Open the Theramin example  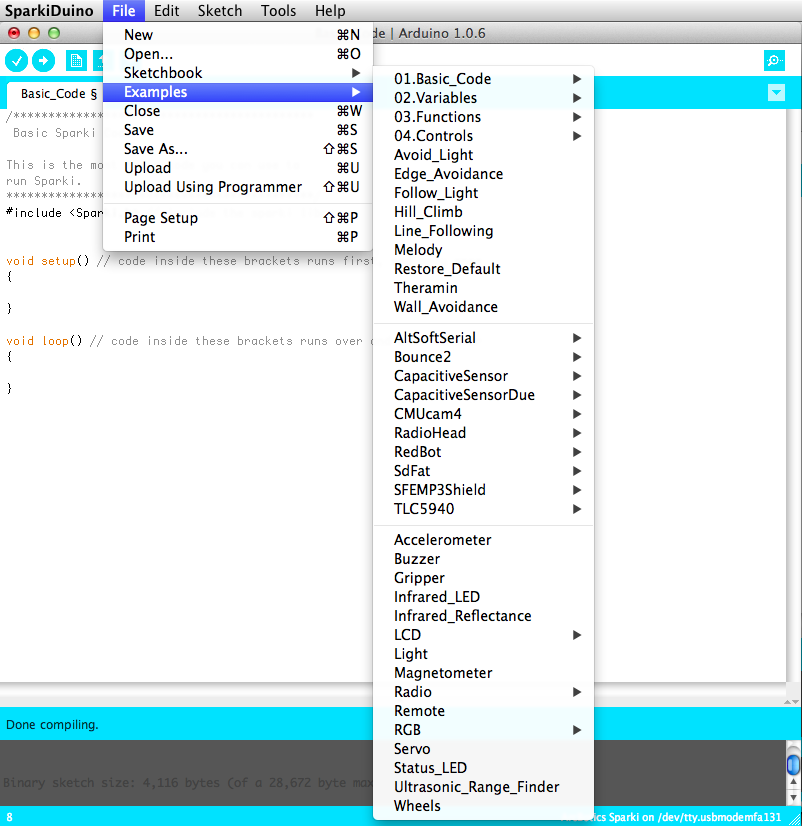484,287
